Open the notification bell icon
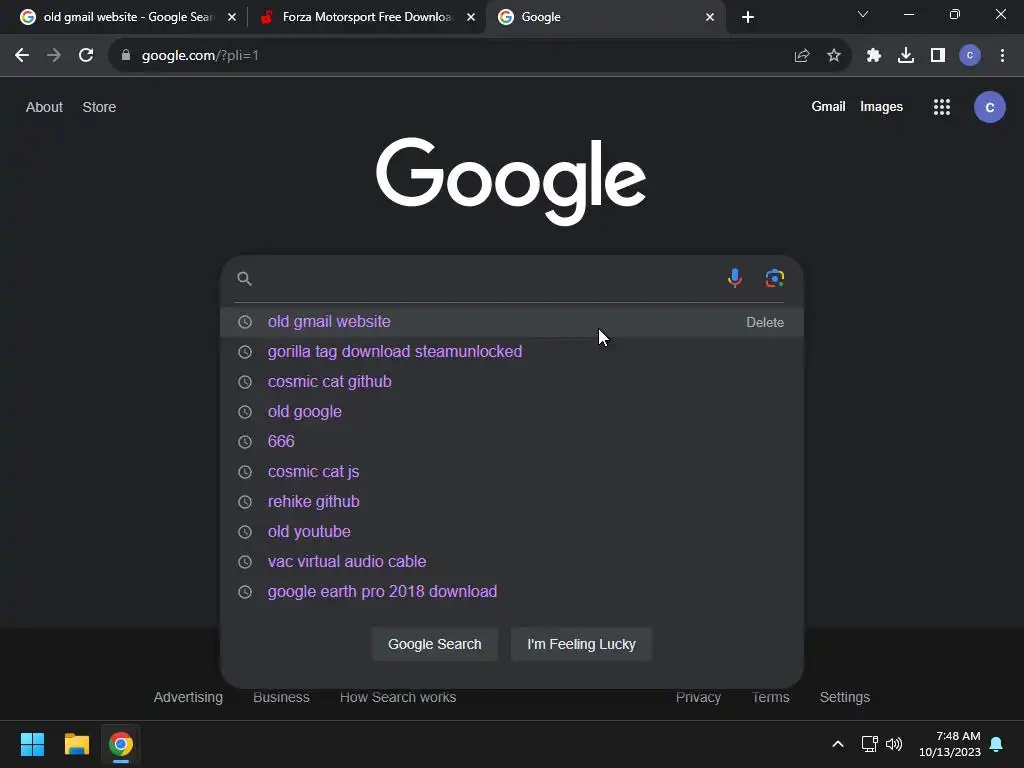Screen dimensions: 1024x768 [997, 744]
